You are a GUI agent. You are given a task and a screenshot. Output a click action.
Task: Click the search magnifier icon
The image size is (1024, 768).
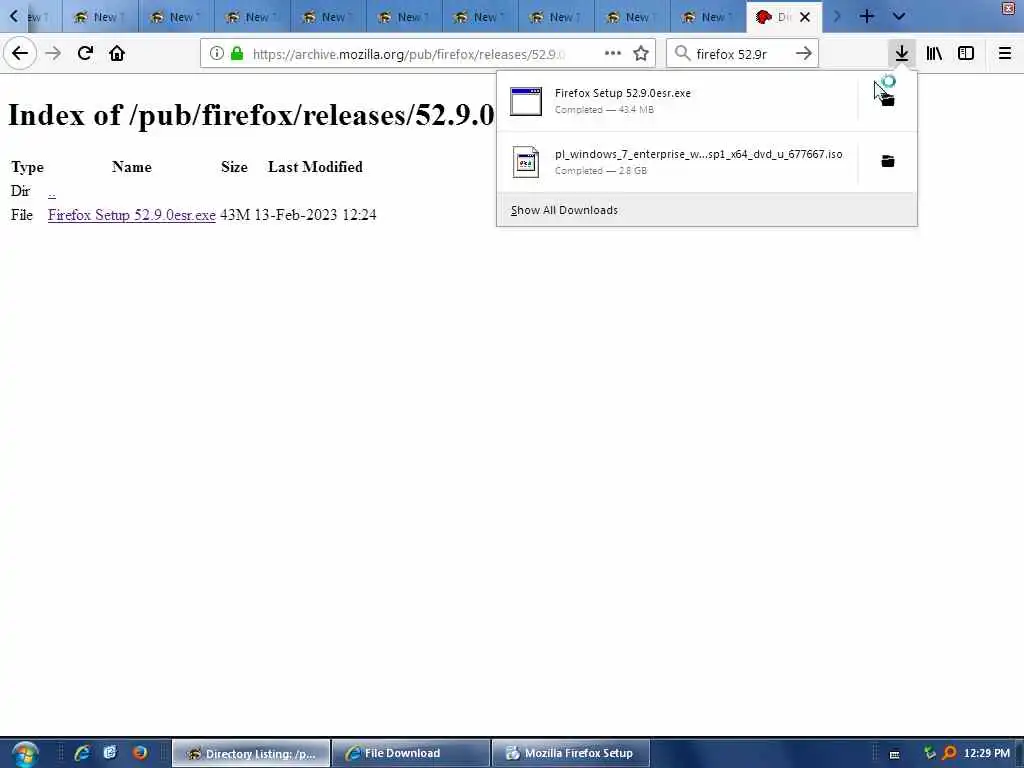(682, 54)
